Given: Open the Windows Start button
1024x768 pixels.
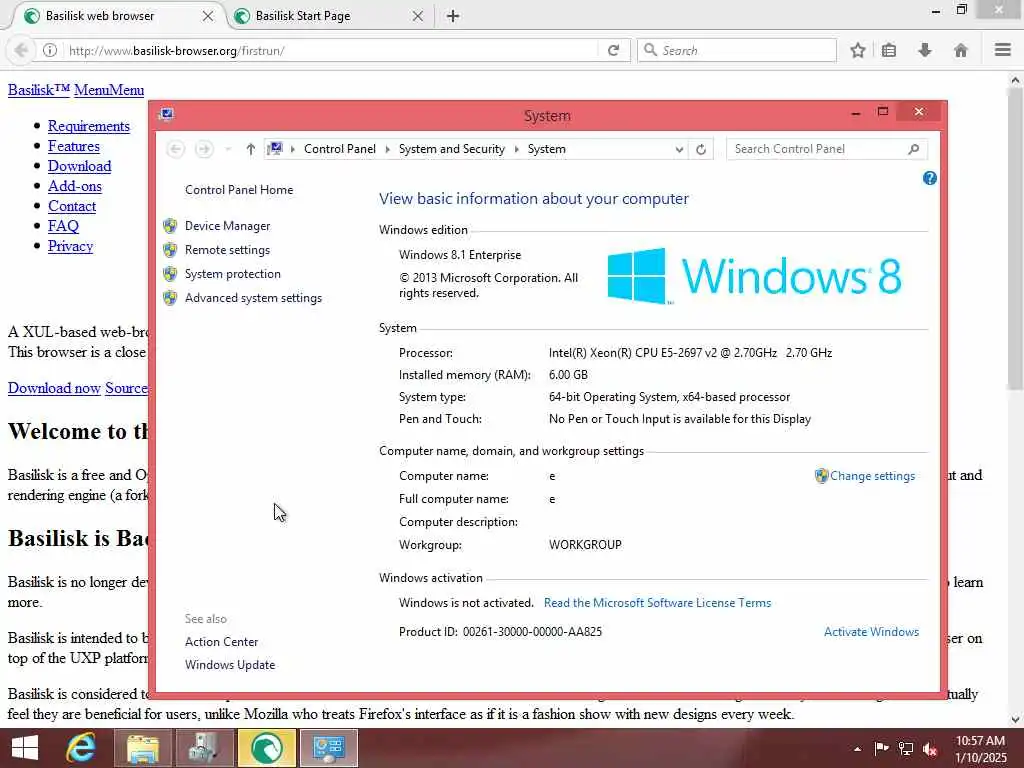Looking at the screenshot, I should tap(25, 748).
